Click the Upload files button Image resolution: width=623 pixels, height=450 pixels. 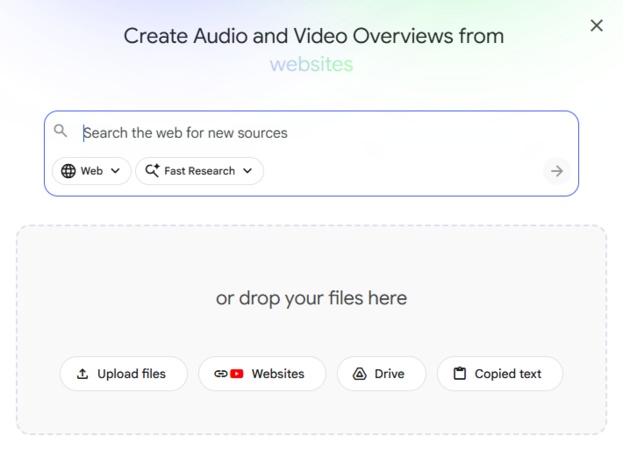click(124, 374)
